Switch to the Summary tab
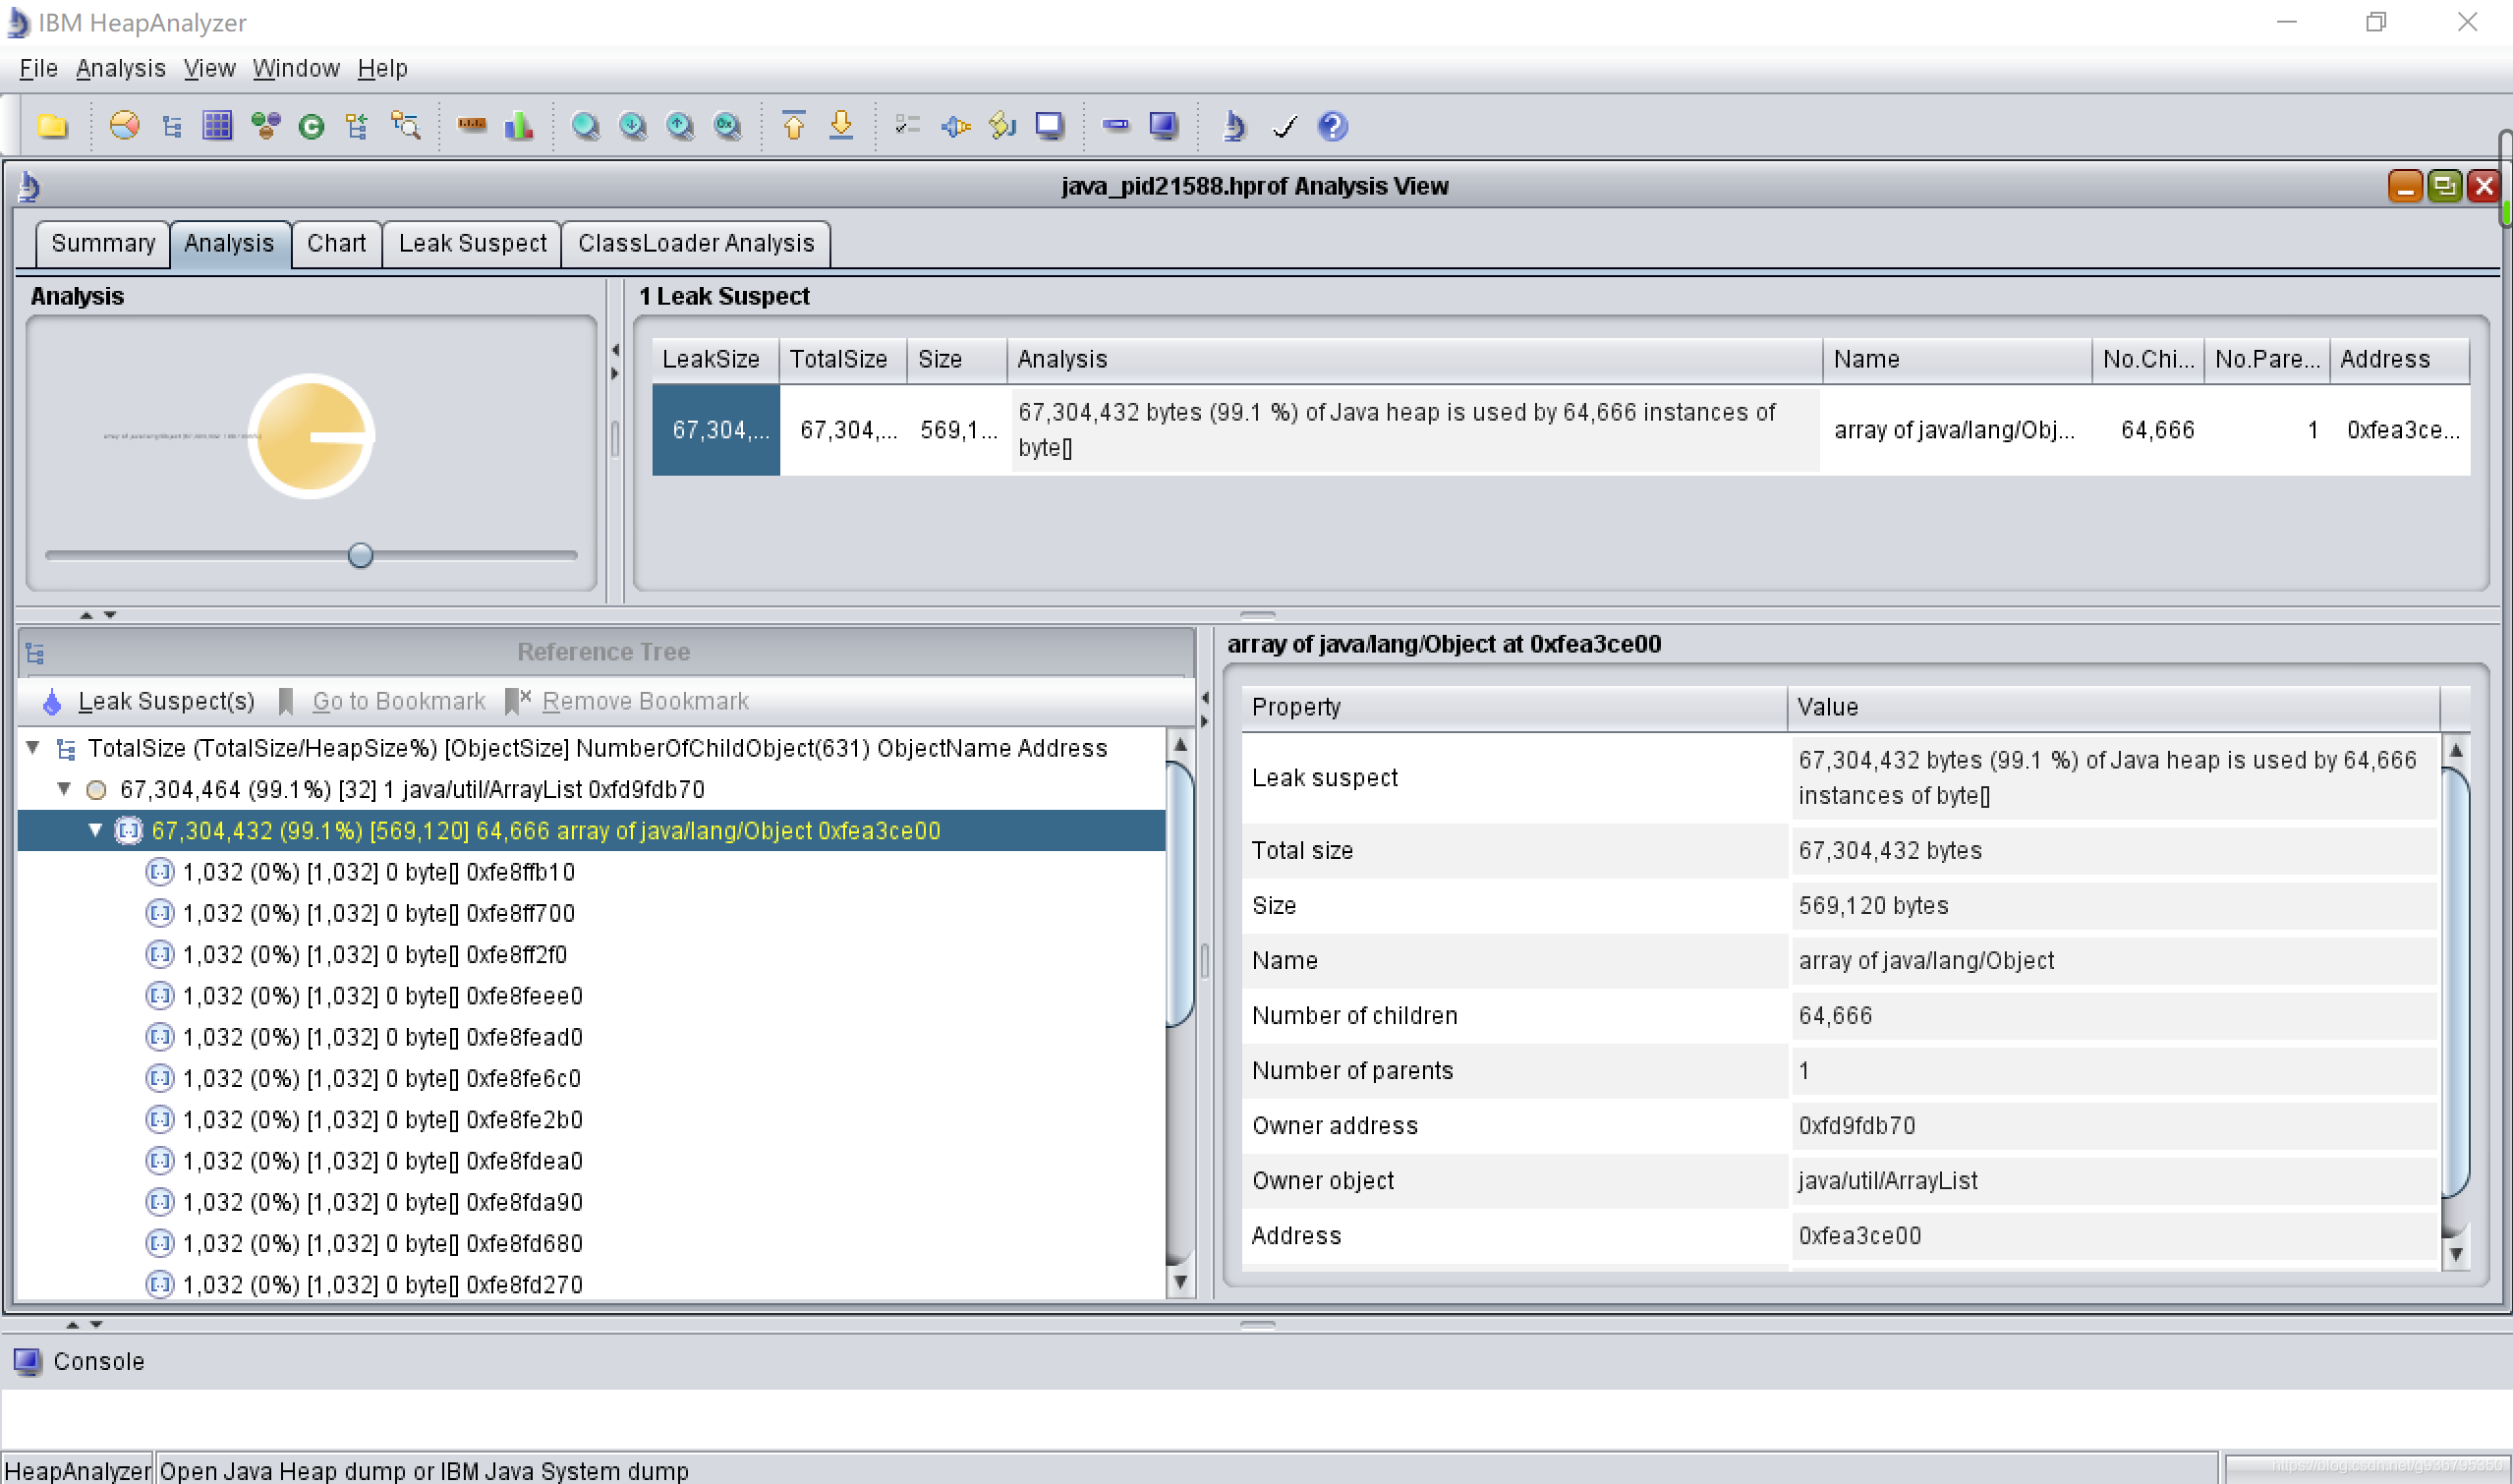Viewport: 2513px width, 1484px height. 100,242
